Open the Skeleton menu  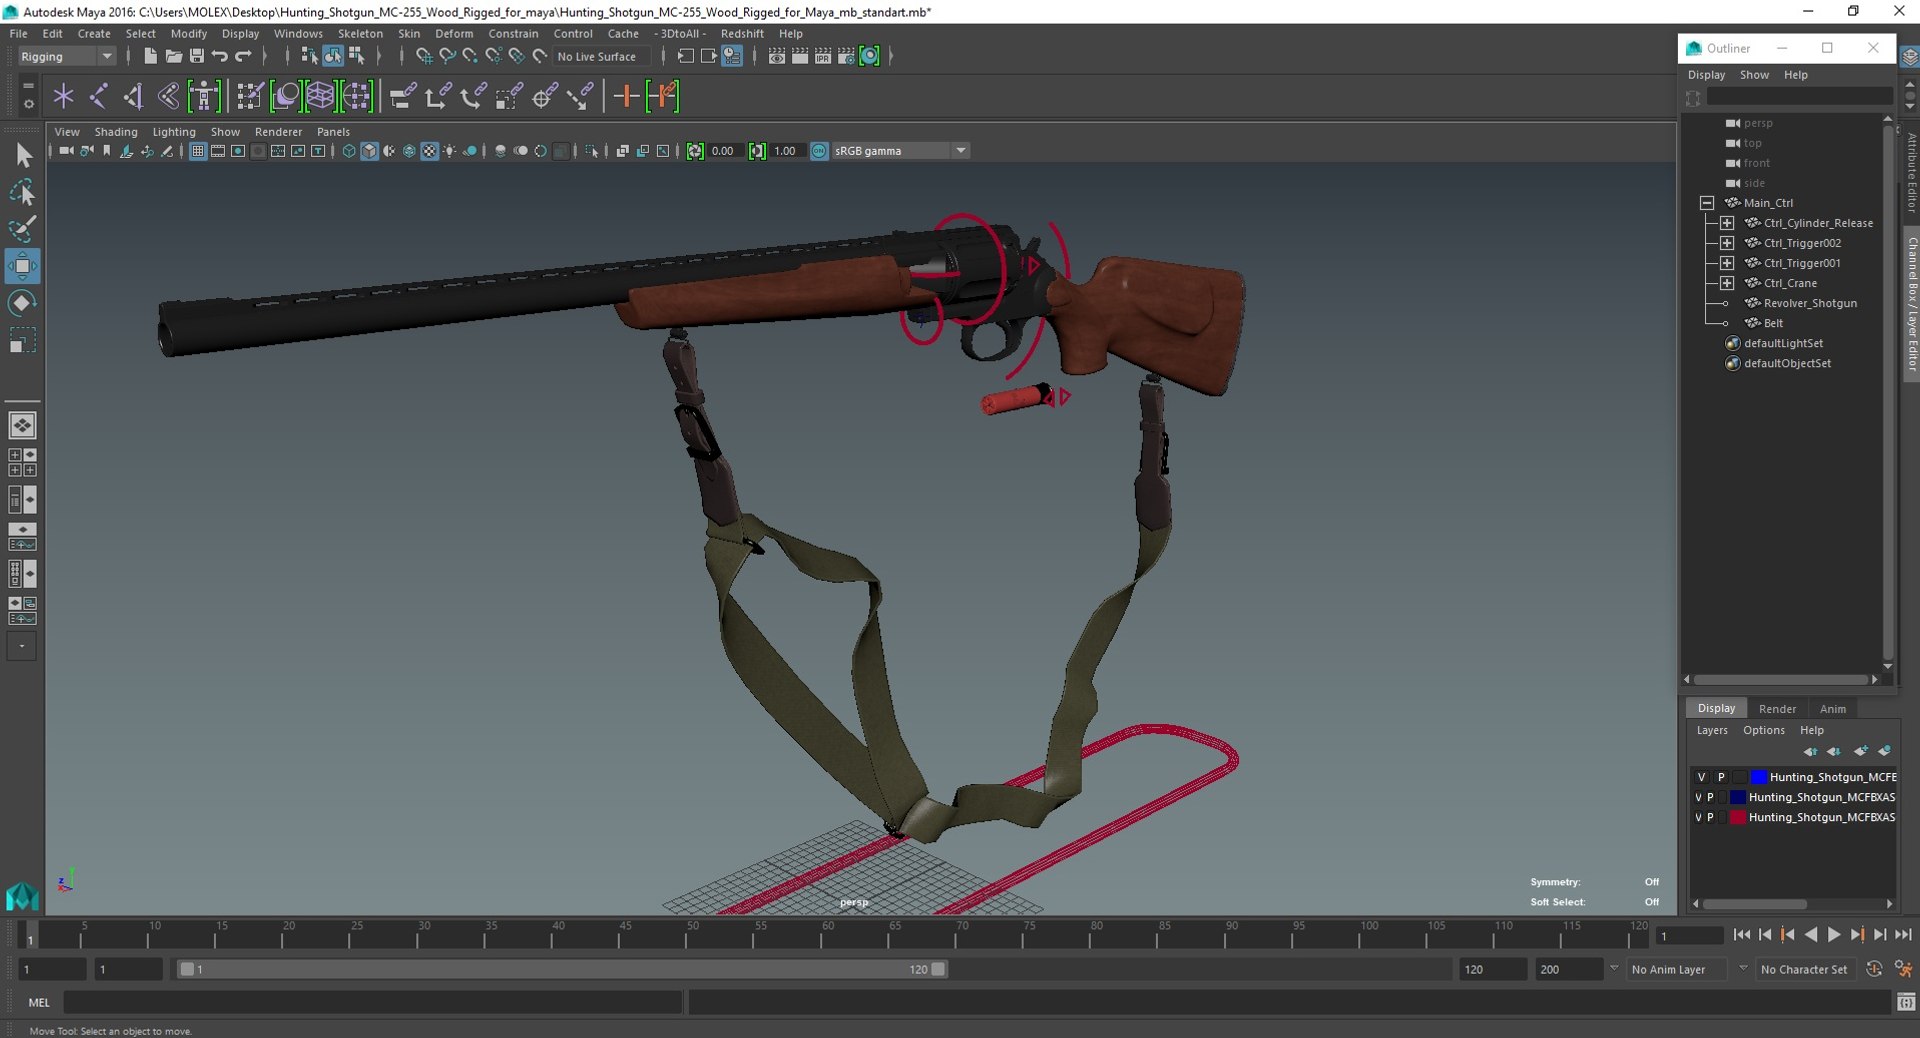[360, 33]
